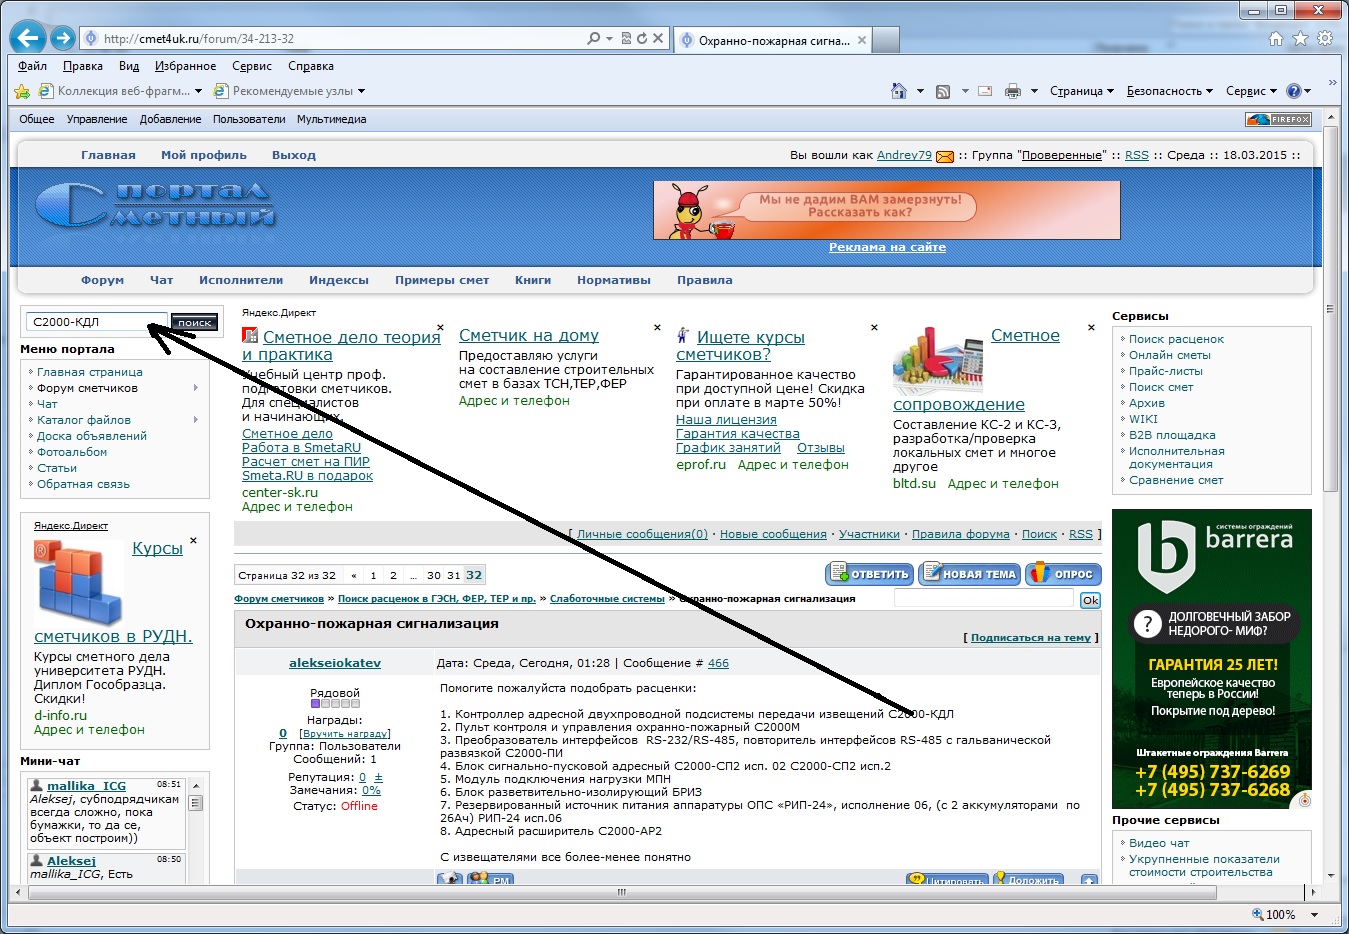The width and height of the screenshot is (1349, 934).
Task: Open the 'Безопасность' command bar dropdown
Action: [x=1169, y=91]
